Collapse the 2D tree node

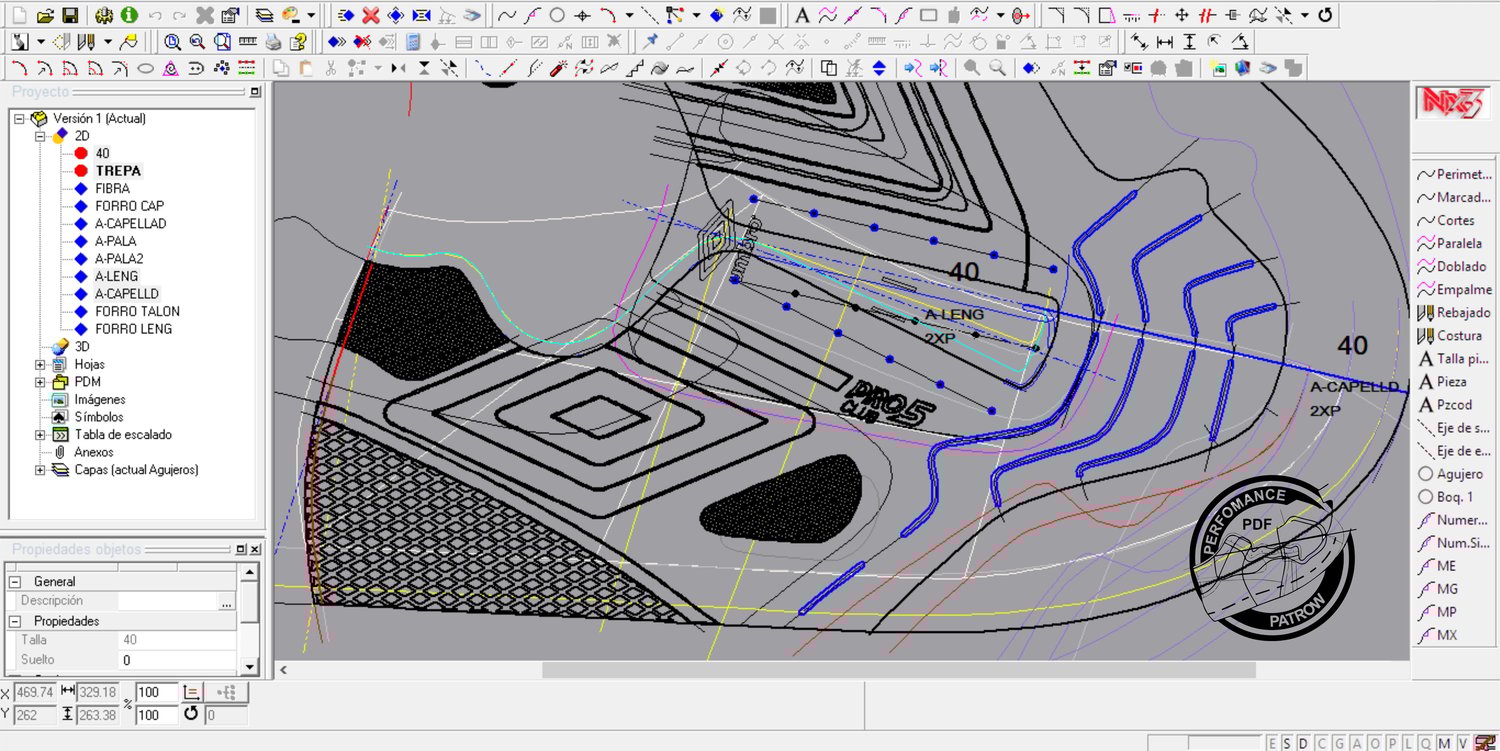[x=41, y=136]
